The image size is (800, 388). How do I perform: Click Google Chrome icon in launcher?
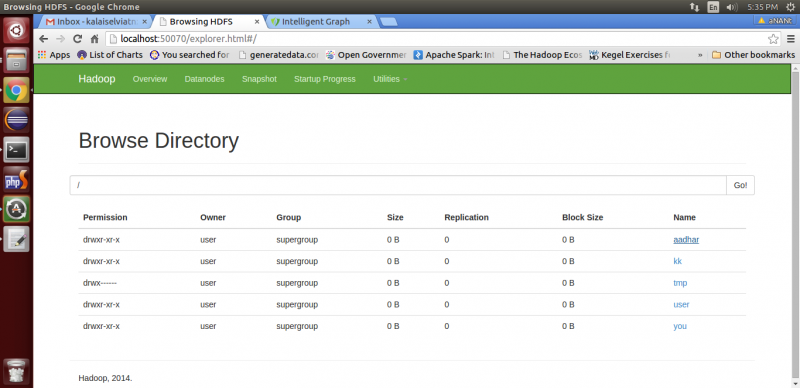(x=16, y=90)
